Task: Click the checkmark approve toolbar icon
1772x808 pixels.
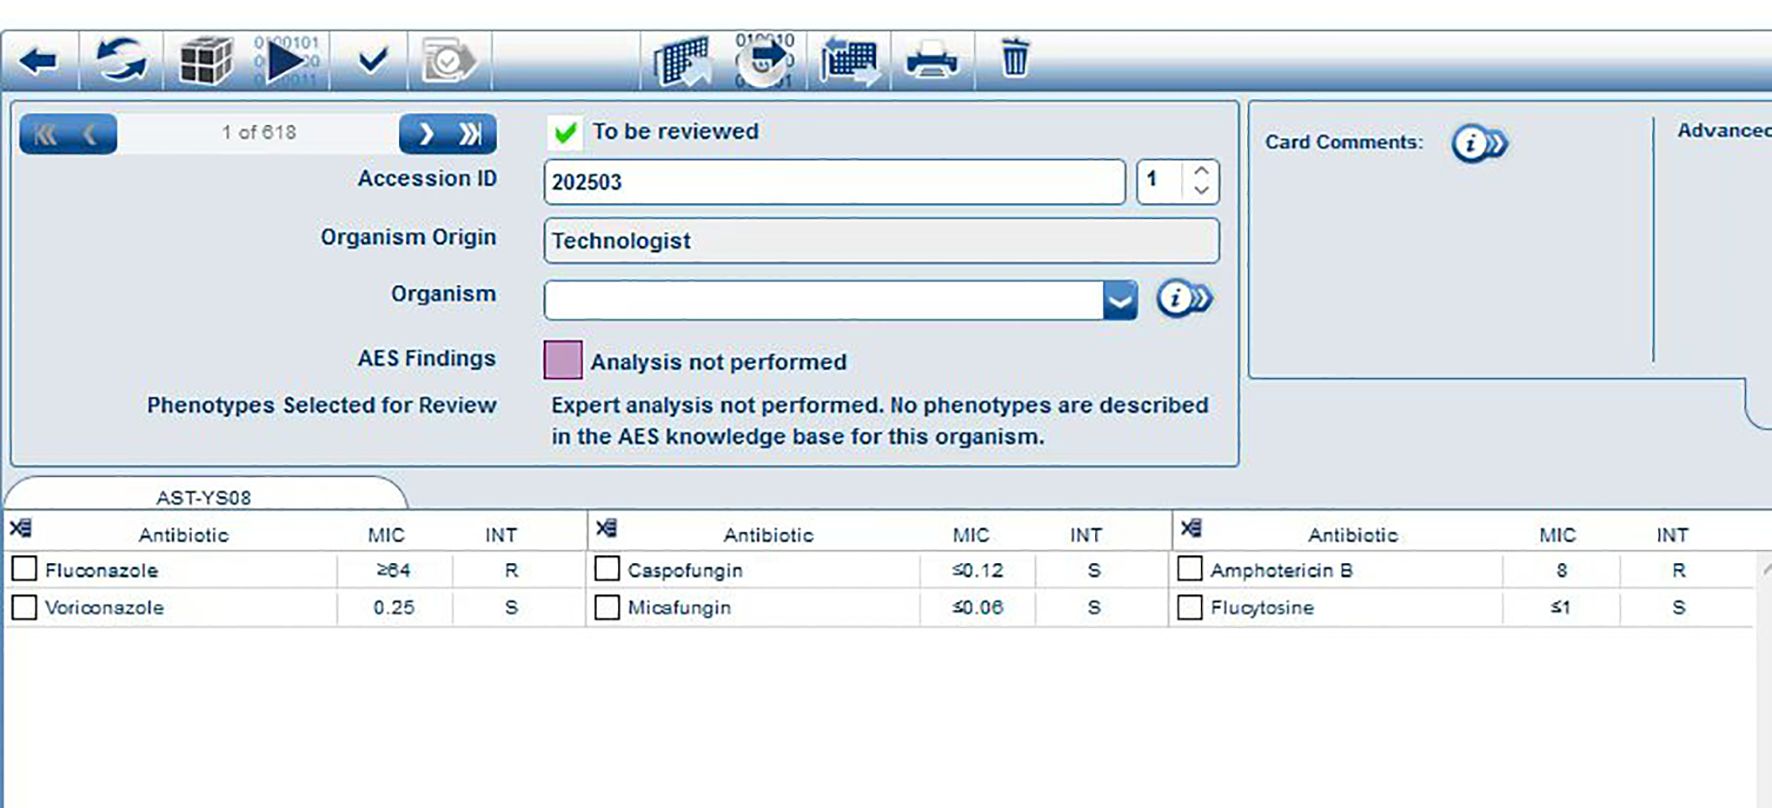Action: point(372,61)
